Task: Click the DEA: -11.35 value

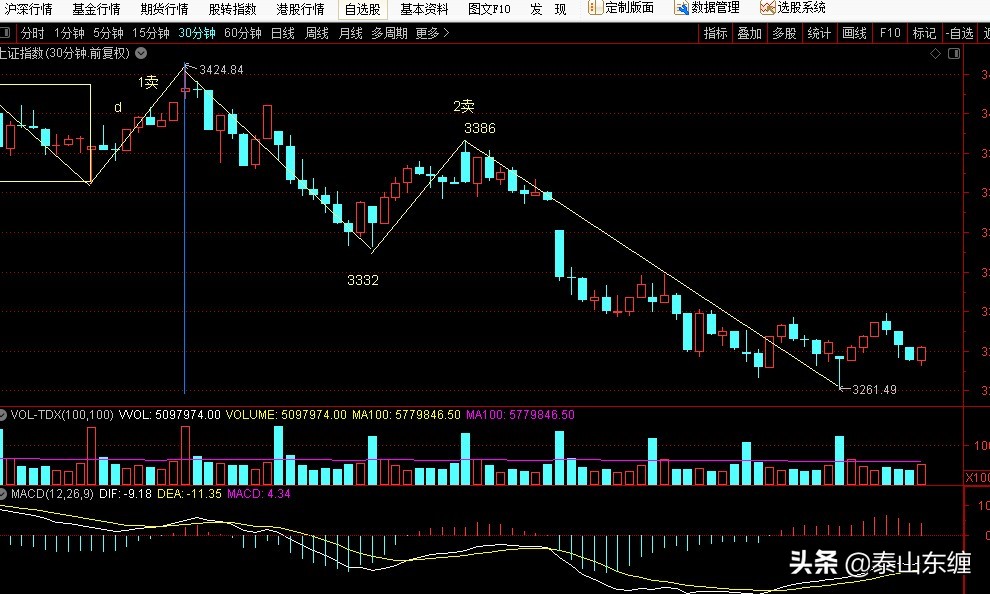Action: 189,494
